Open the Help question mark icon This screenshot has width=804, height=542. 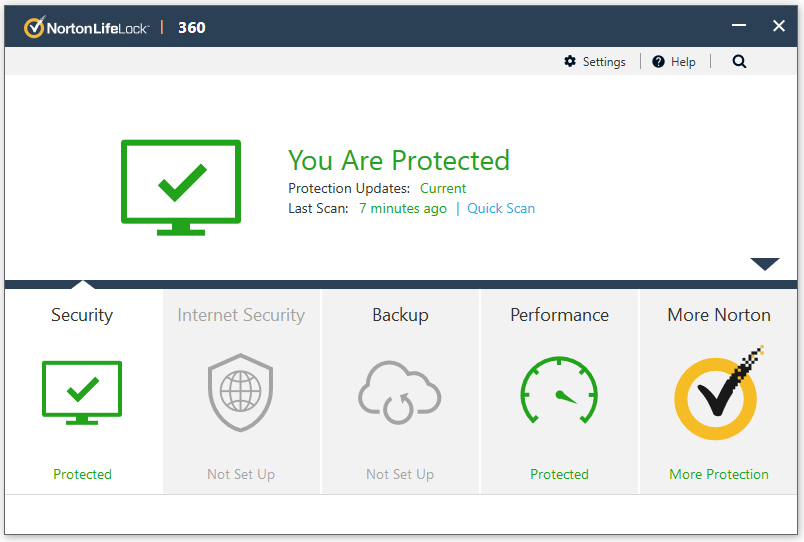(658, 62)
